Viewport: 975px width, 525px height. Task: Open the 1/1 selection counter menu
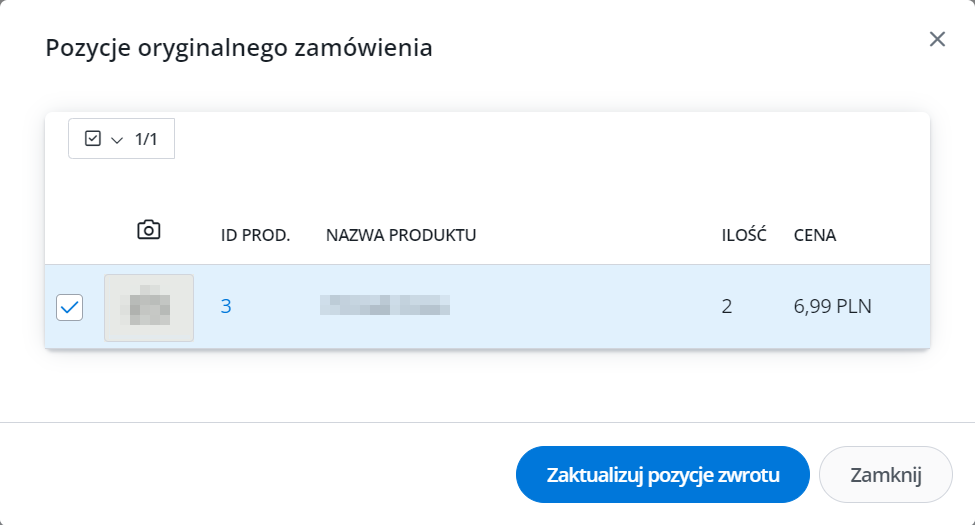(121, 139)
